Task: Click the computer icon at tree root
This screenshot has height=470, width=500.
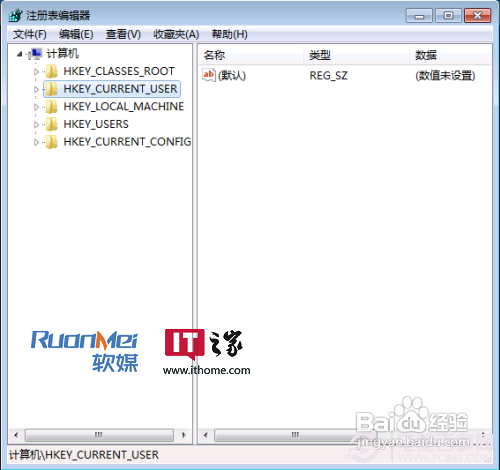Action: 36,54
